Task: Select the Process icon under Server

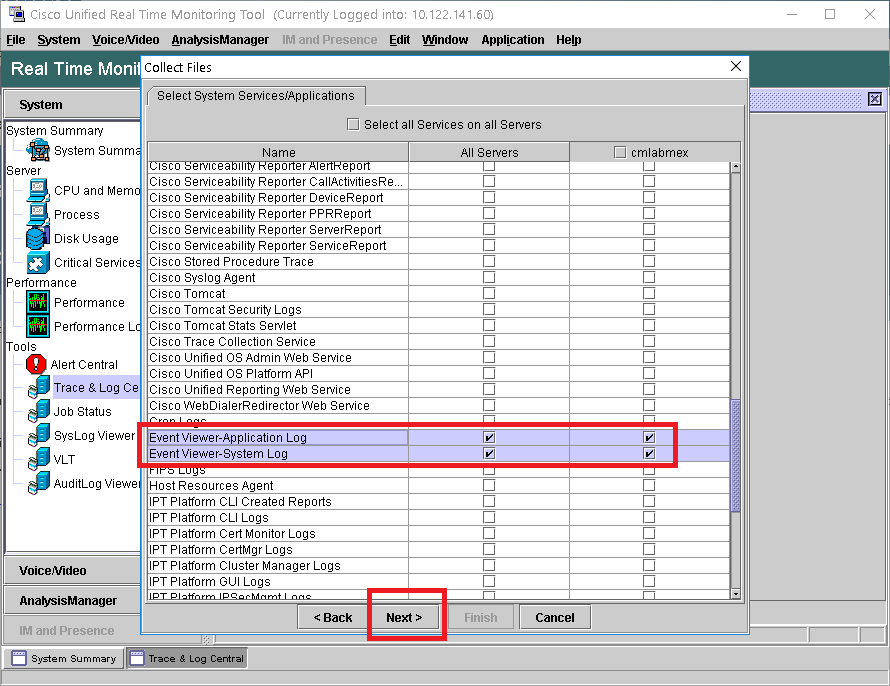Action: pos(37,214)
